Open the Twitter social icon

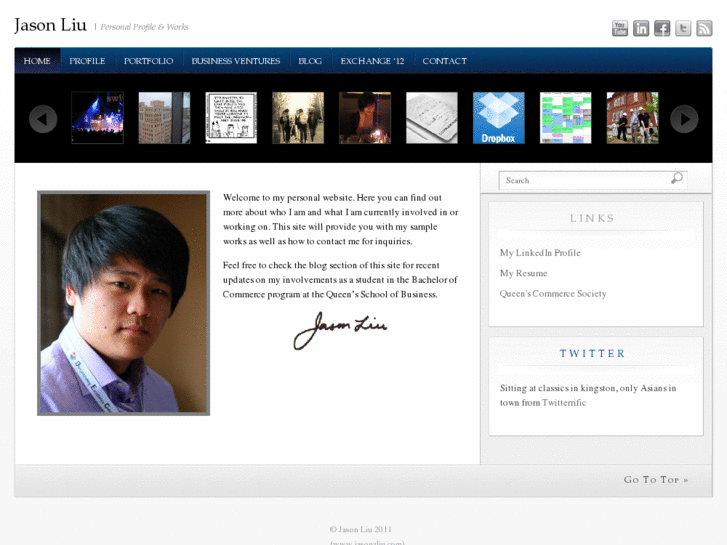point(683,28)
